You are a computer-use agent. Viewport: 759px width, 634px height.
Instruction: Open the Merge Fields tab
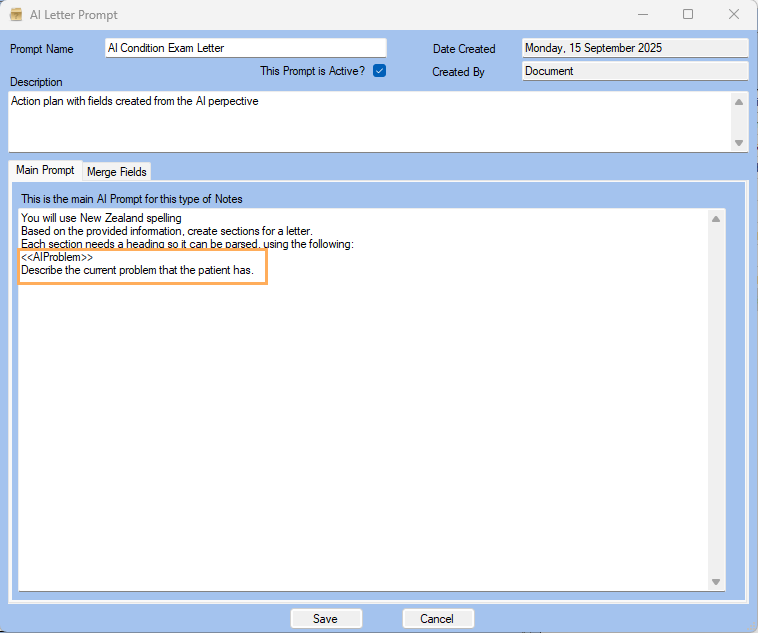(x=117, y=172)
